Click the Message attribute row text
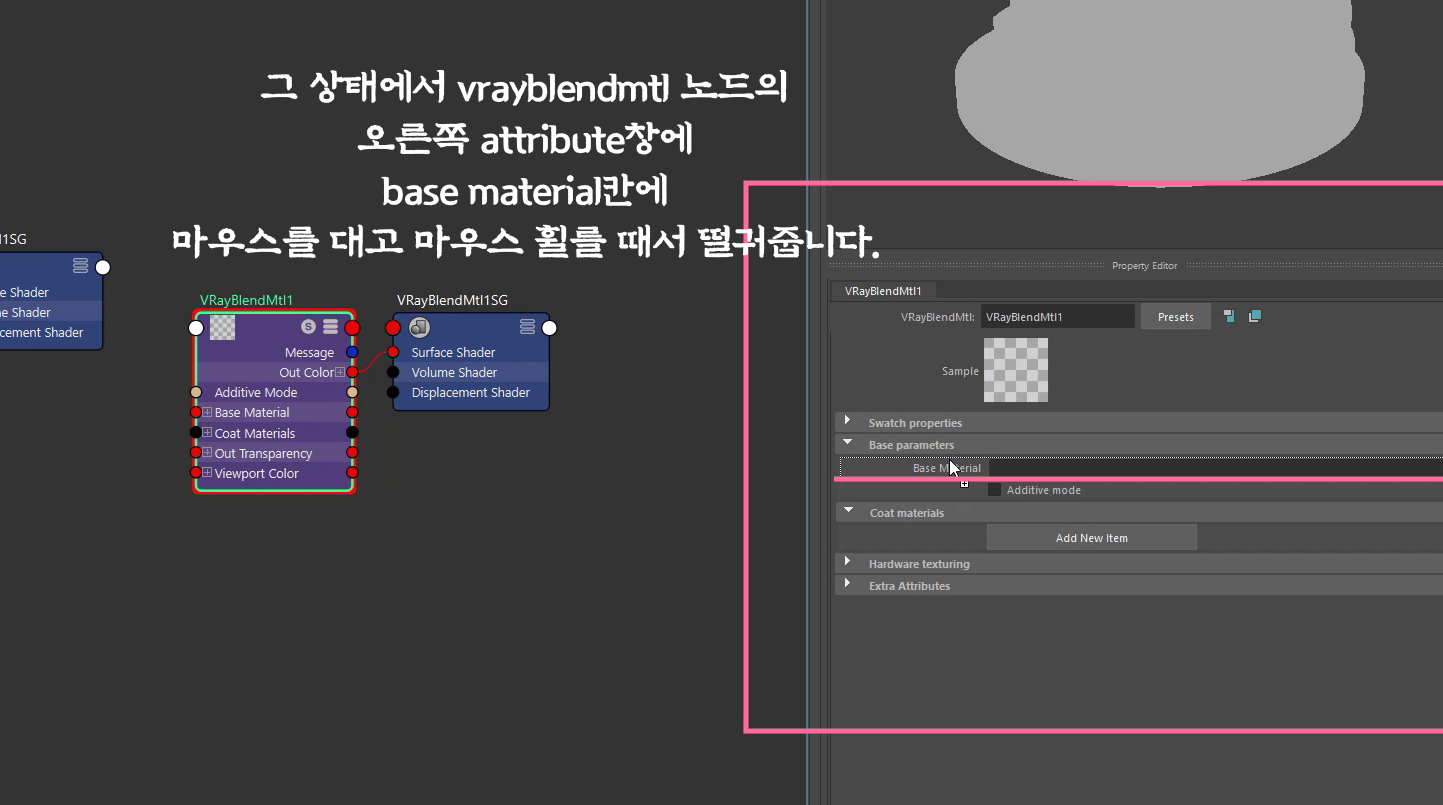Viewport: 1443px width, 805px height. coord(309,352)
